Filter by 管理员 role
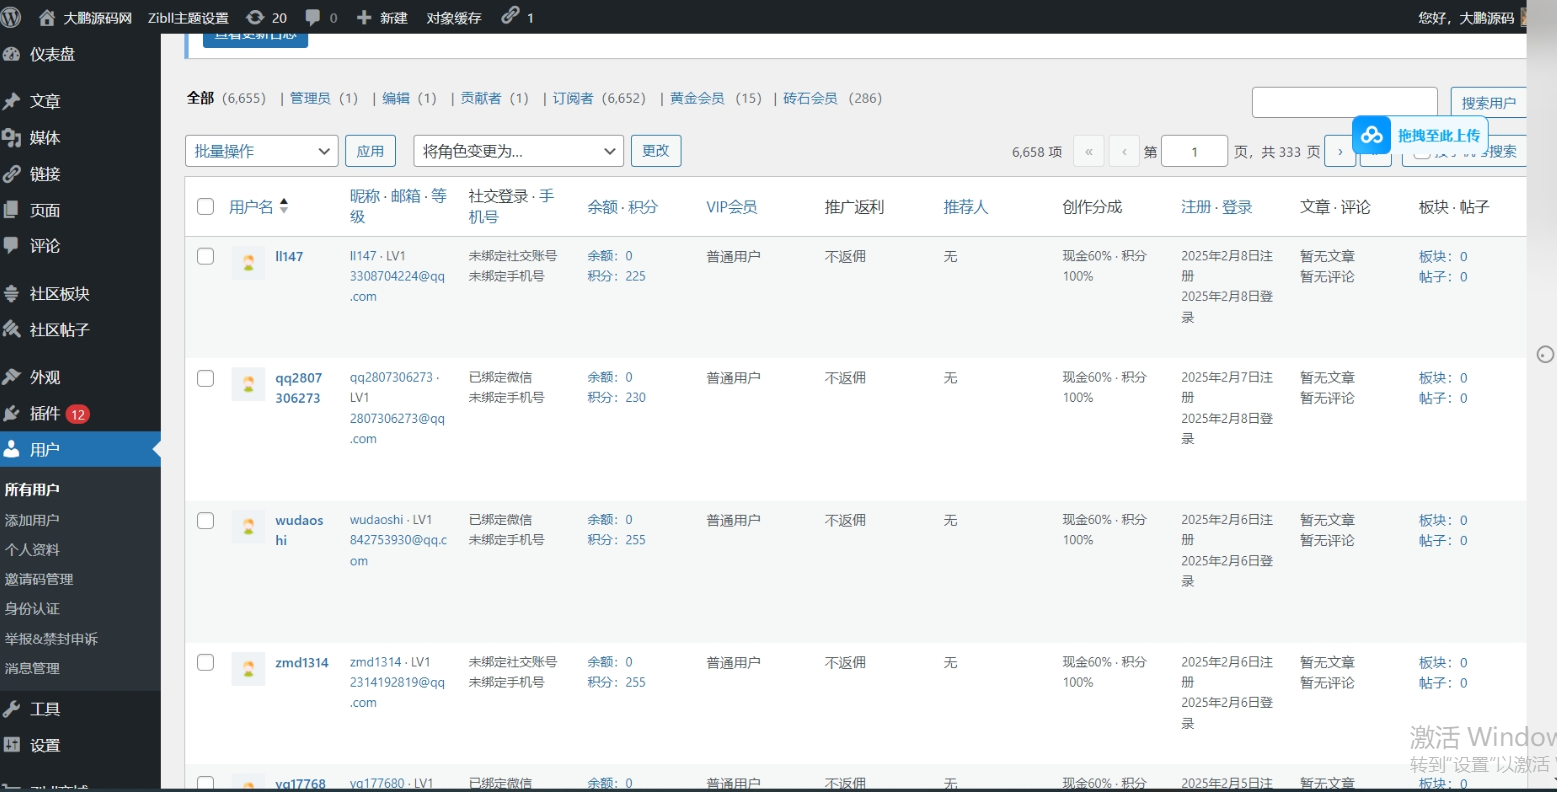This screenshot has width=1557, height=797. [x=310, y=98]
